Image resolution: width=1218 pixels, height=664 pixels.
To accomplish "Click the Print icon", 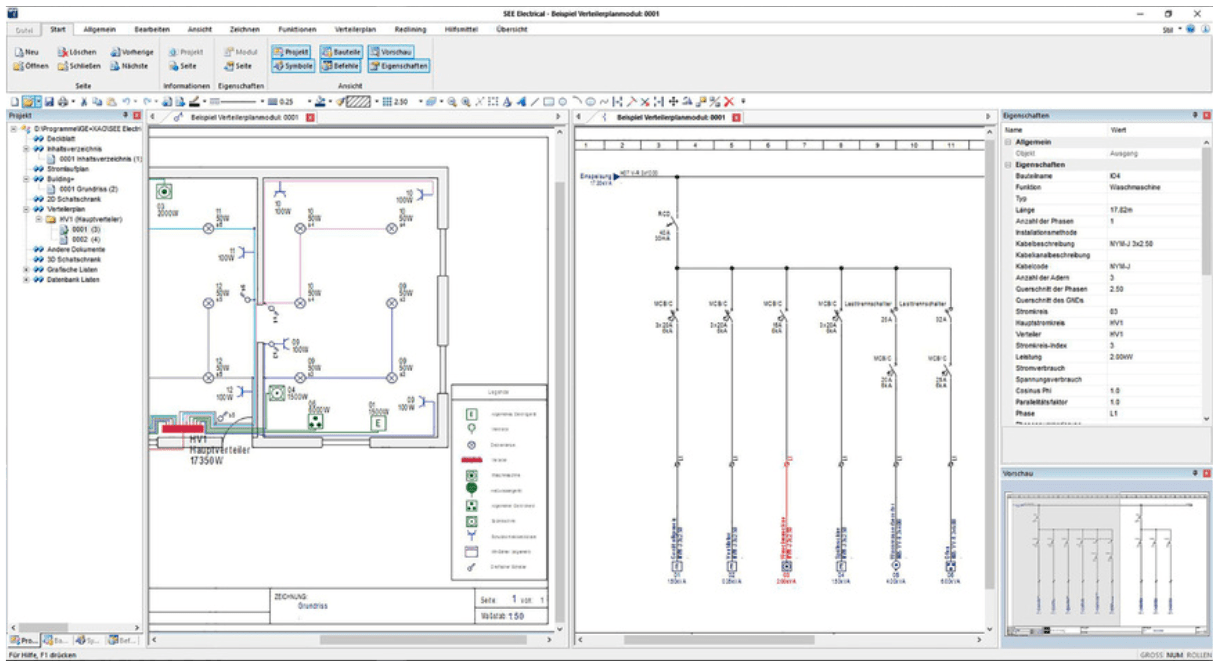I will pyautogui.click(x=62, y=100).
